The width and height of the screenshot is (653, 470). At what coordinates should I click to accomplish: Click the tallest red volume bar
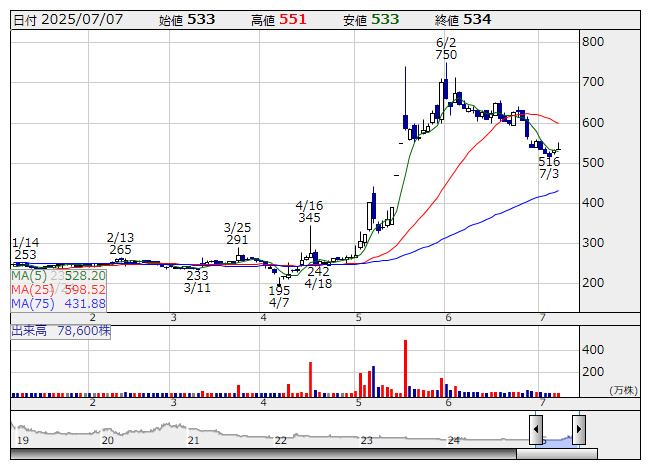pos(406,367)
